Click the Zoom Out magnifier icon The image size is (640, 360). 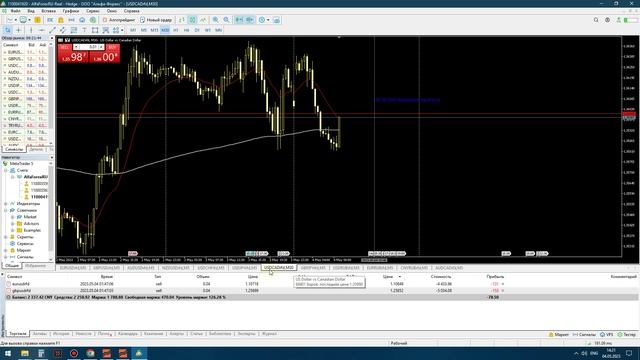pyautogui.click(x=227, y=20)
